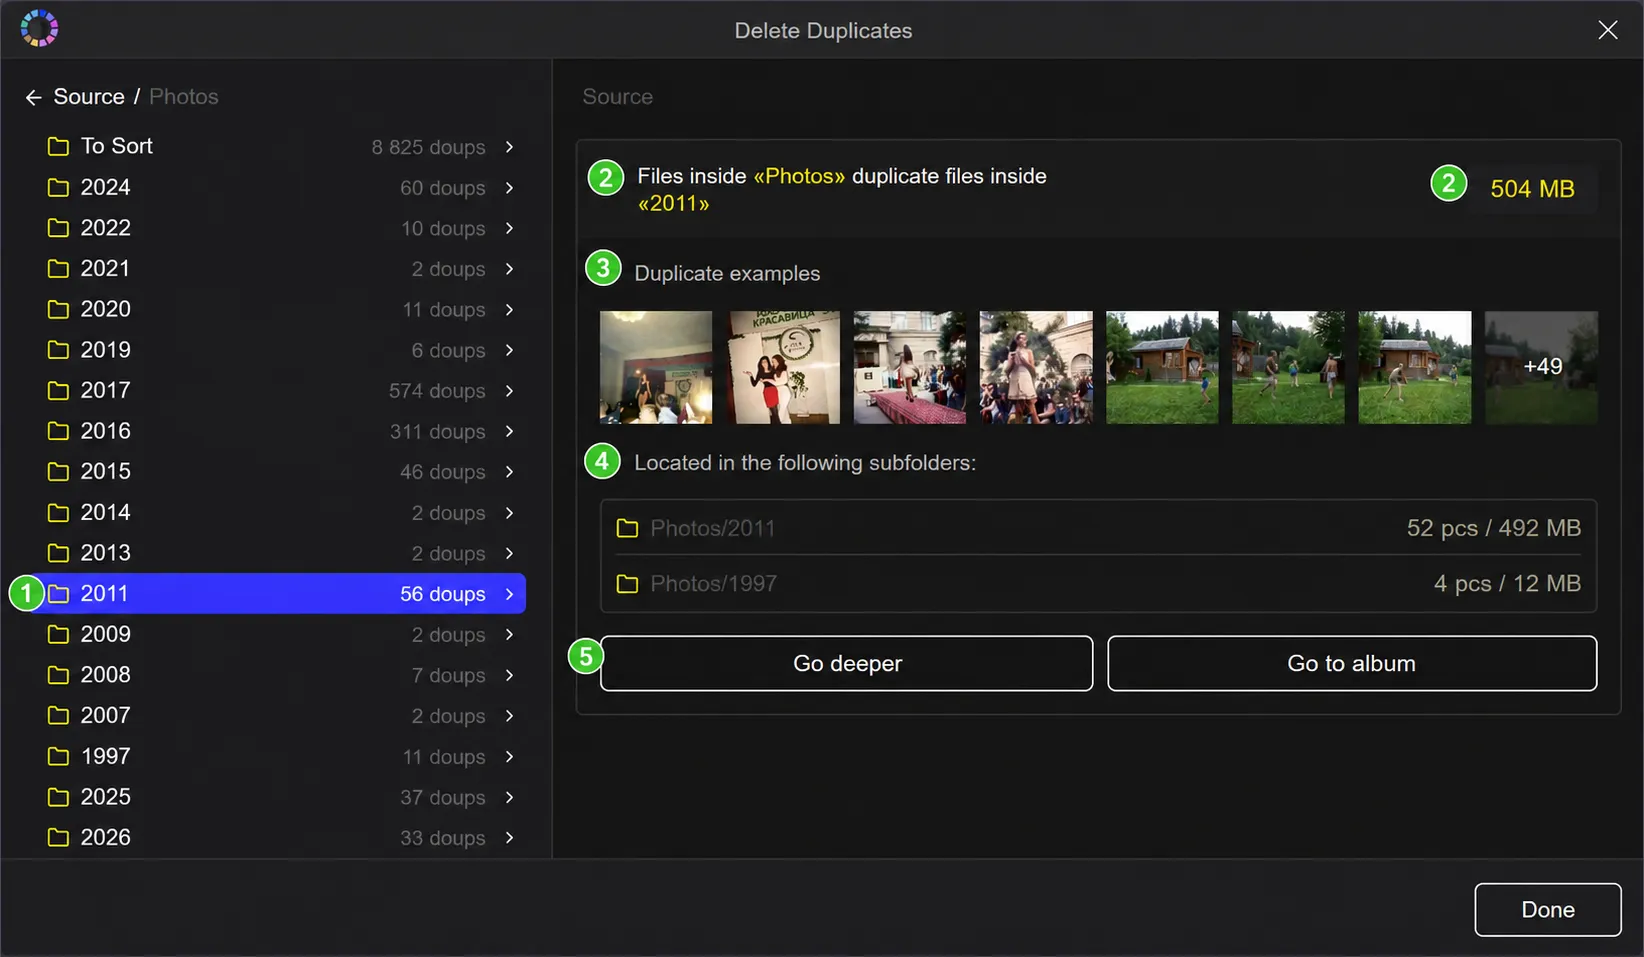The image size is (1644, 957).
Task: Select the 2013 folder name
Action: click(106, 553)
